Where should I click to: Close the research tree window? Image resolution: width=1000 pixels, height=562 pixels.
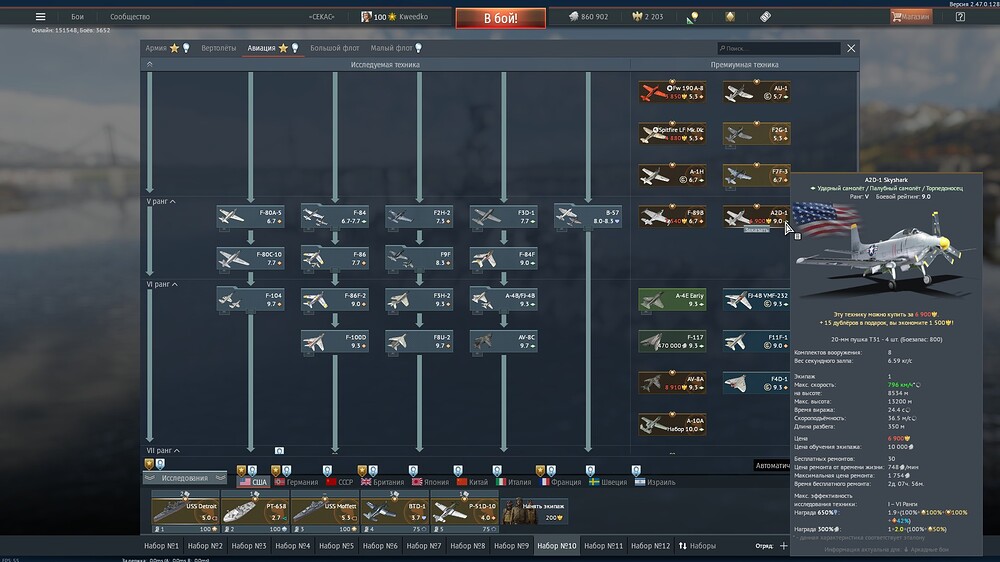click(x=851, y=48)
